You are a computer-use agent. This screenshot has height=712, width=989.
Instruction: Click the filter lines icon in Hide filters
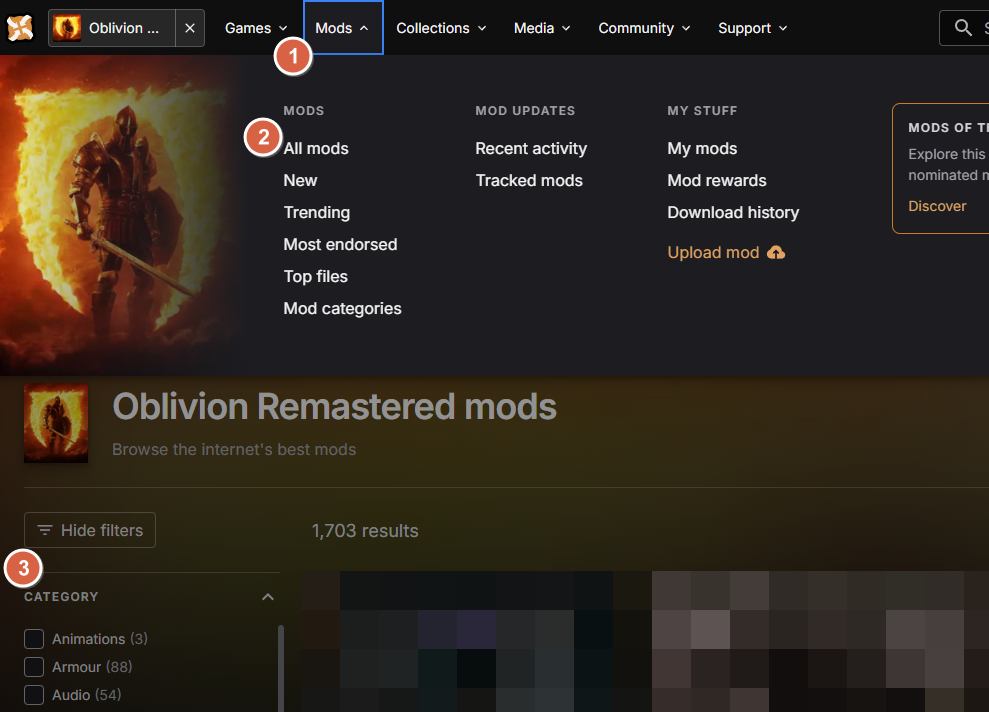click(44, 530)
